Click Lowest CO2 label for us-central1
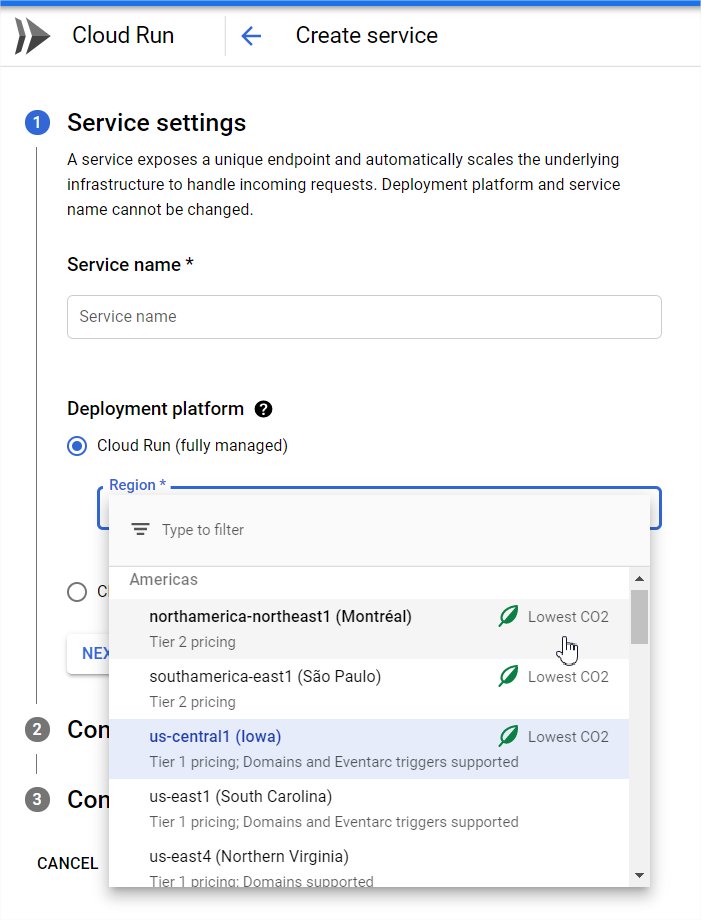 tap(568, 736)
